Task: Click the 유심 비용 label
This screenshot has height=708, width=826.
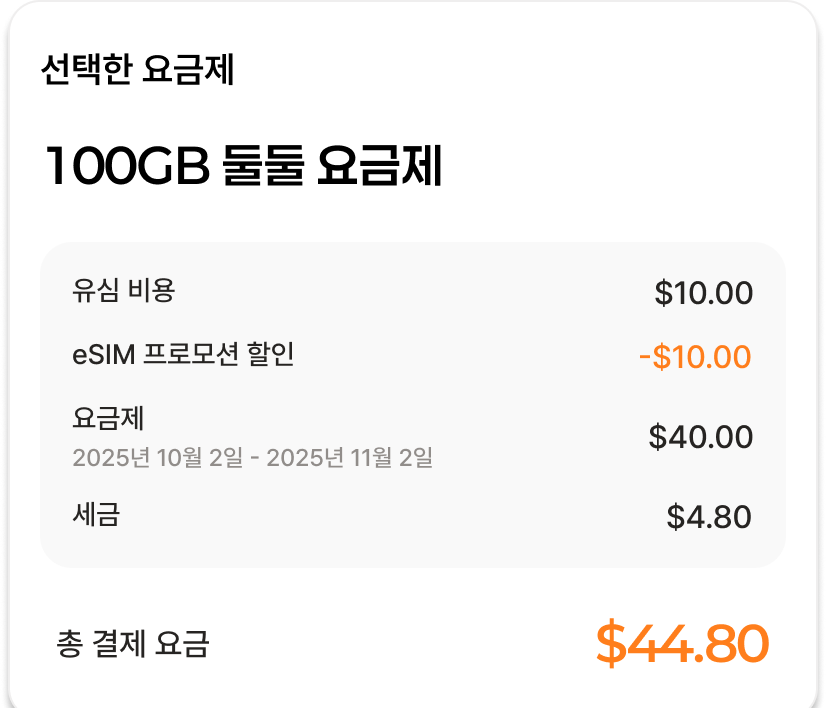Action: pos(124,291)
